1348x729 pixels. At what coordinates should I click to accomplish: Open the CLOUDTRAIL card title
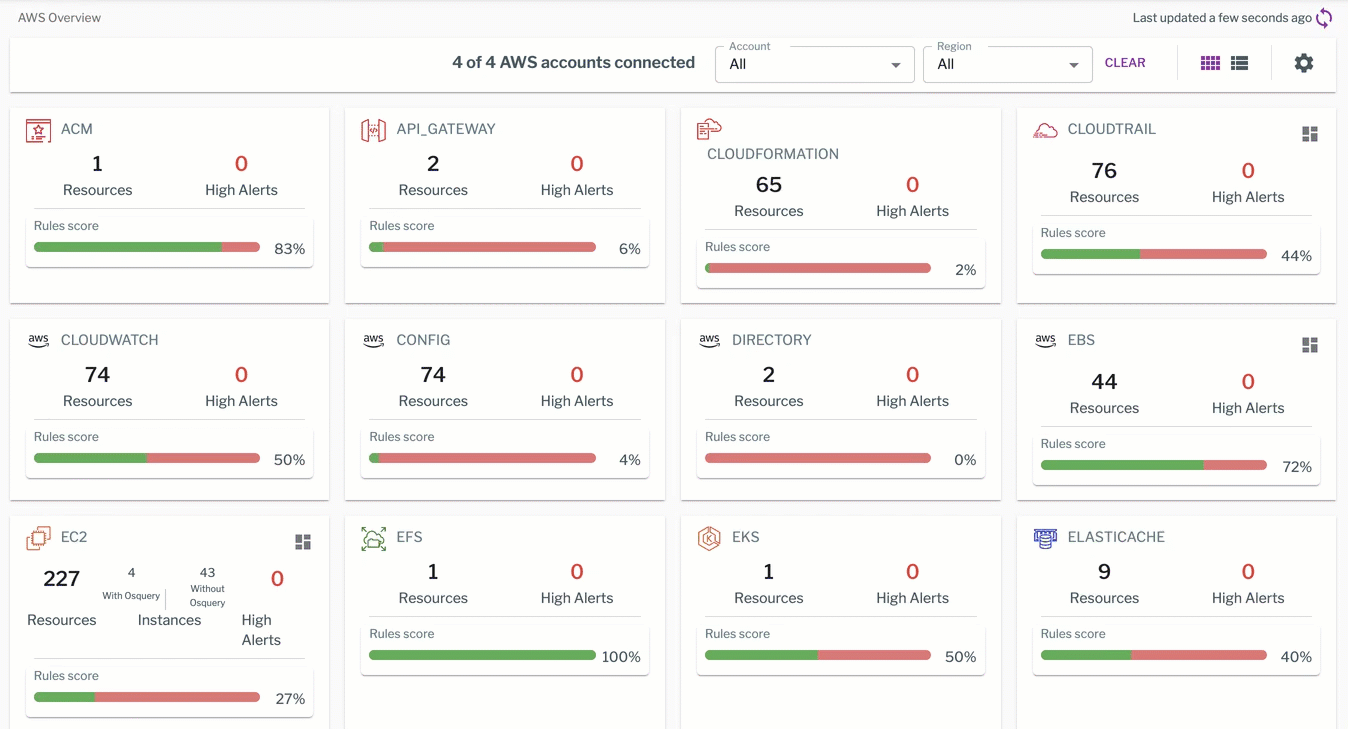pyautogui.click(x=1112, y=129)
